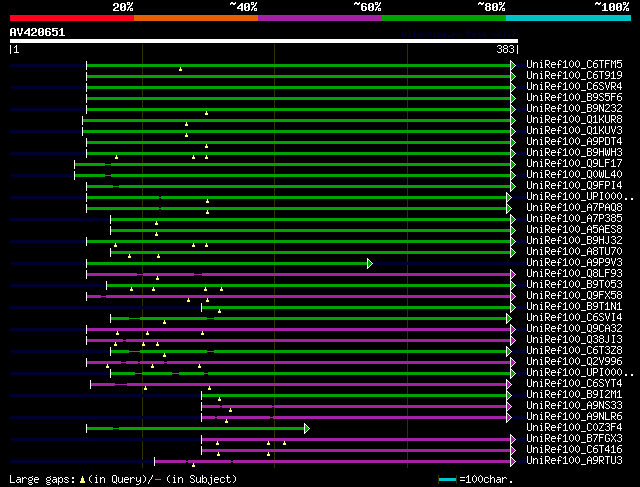
Task: Select the UniRef100_A7PAQ8 entry
Action: tap(574, 208)
